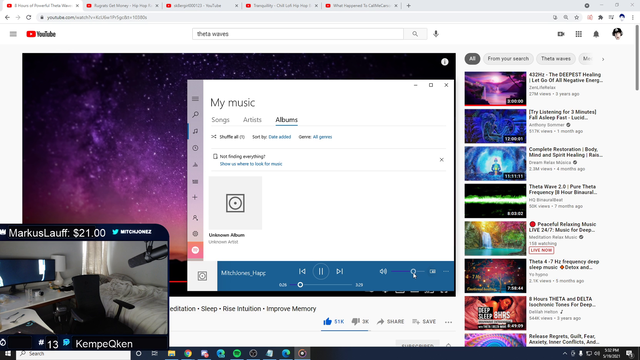Open Playlists icon in Groove sidebar

pos(195,181)
